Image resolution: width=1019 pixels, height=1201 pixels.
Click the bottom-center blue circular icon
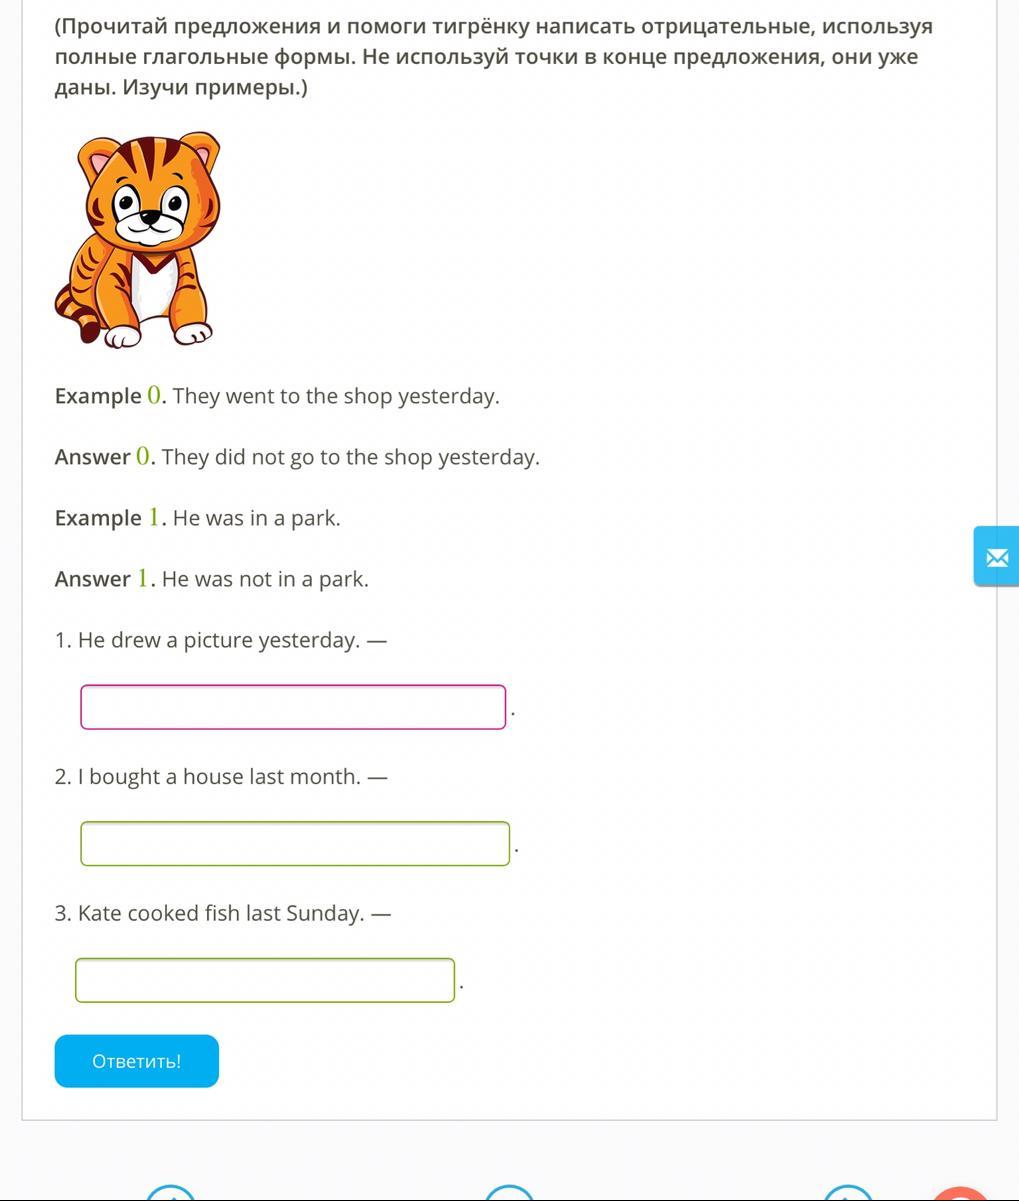[x=509, y=1193]
